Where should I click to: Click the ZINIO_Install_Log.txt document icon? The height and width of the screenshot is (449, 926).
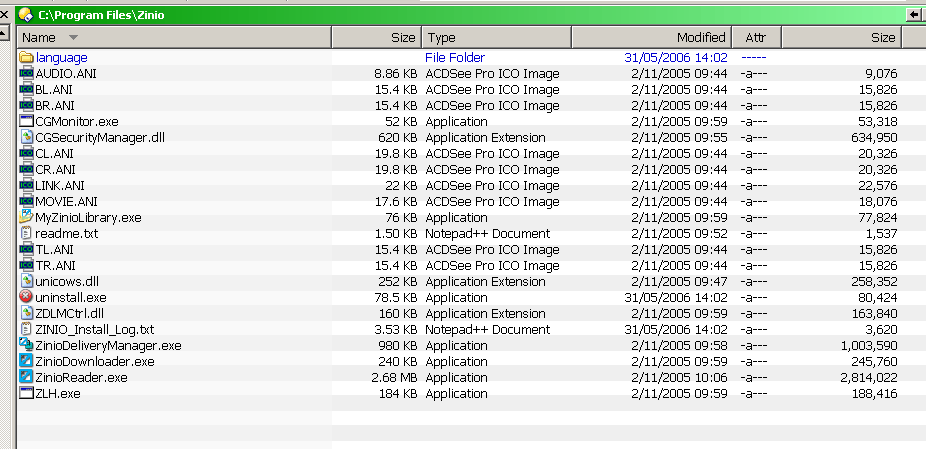[x=26, y=328]
